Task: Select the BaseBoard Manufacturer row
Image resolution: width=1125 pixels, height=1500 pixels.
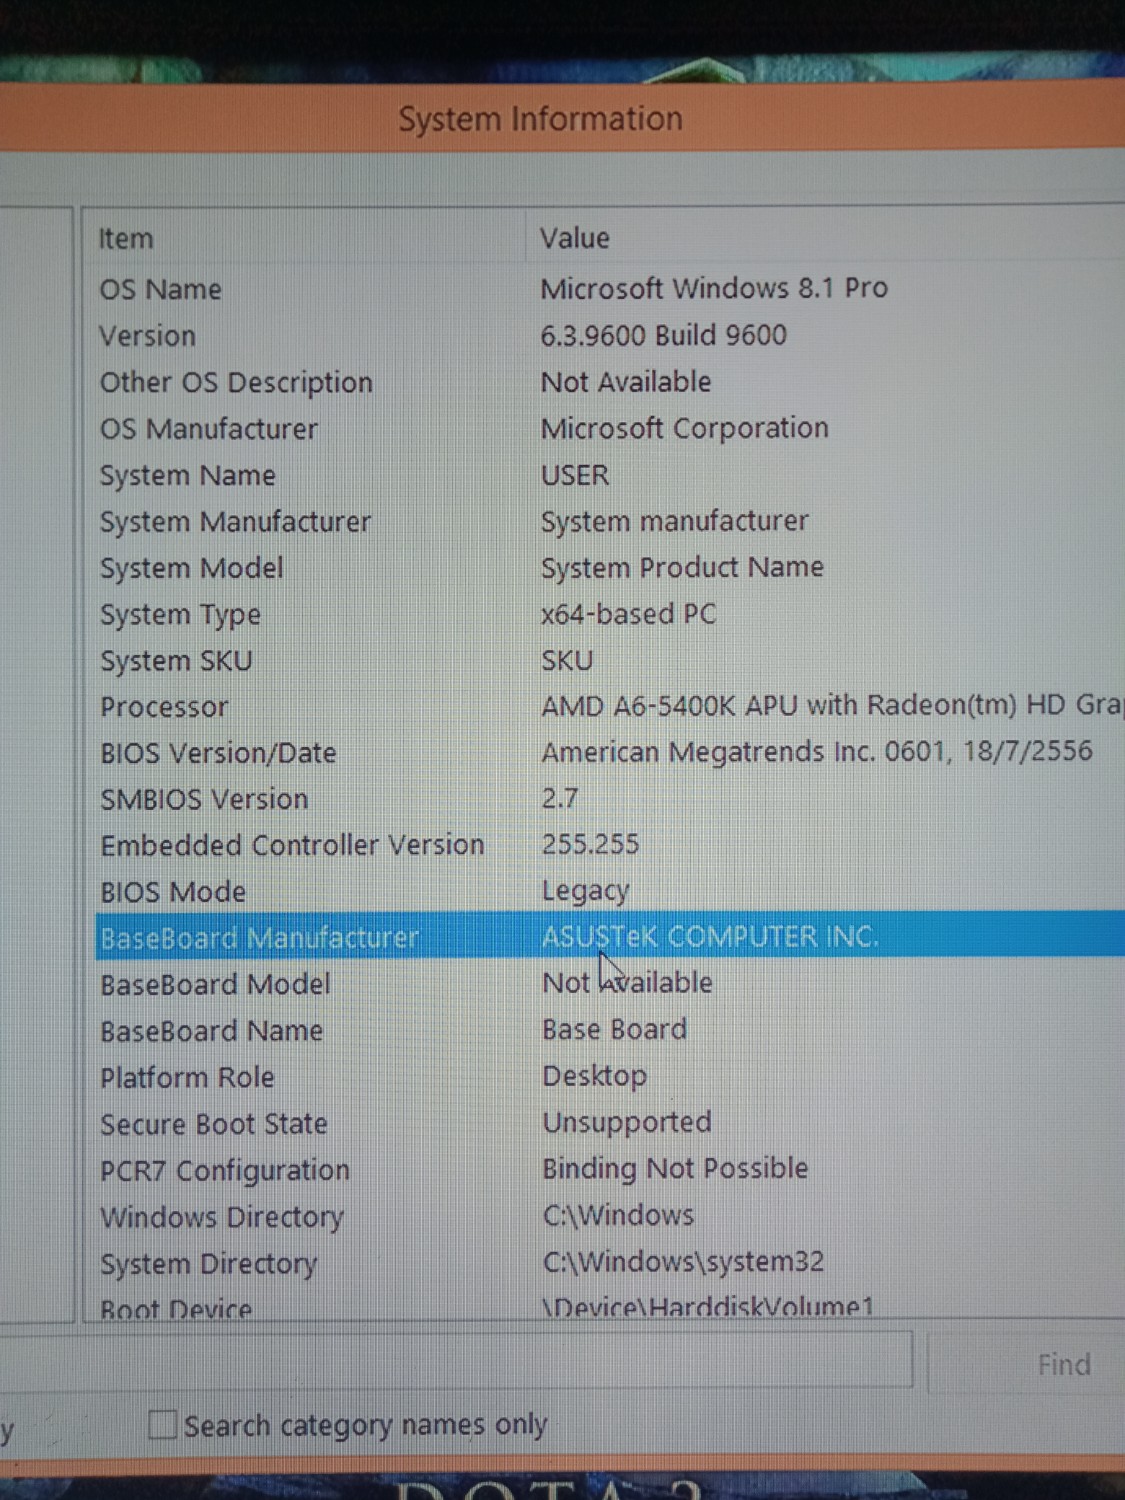Action: click(609, 937)
